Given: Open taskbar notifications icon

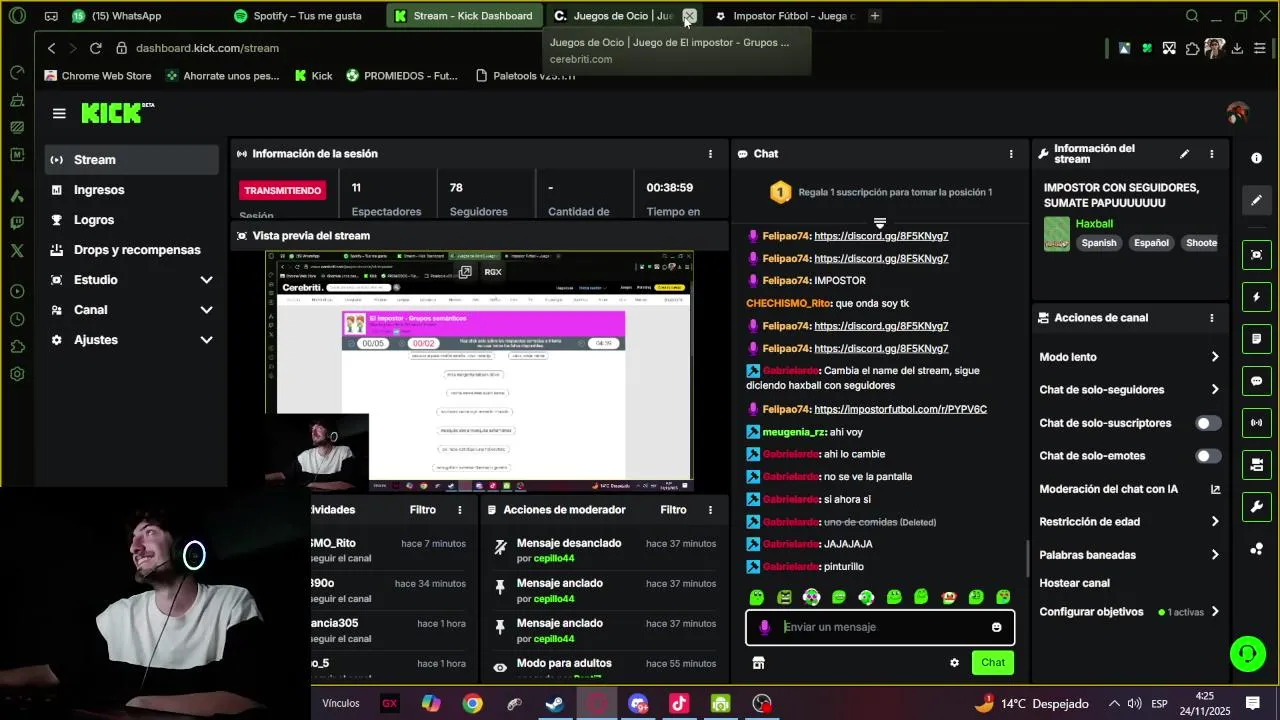Looking at the screenshot, I should point(1252,704).
